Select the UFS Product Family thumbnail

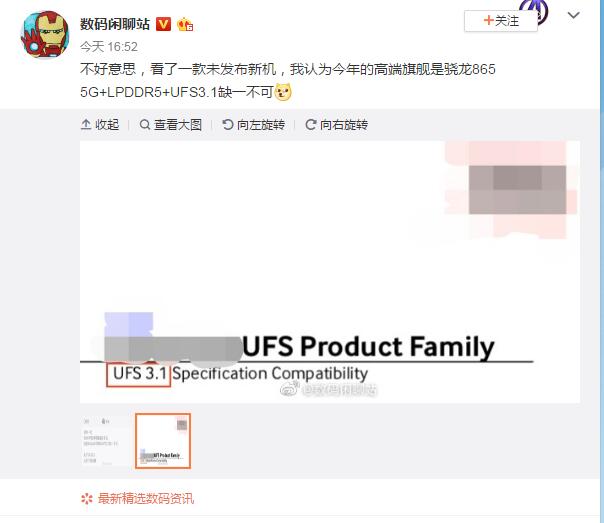pyautogui.click(x=163, y=441)
